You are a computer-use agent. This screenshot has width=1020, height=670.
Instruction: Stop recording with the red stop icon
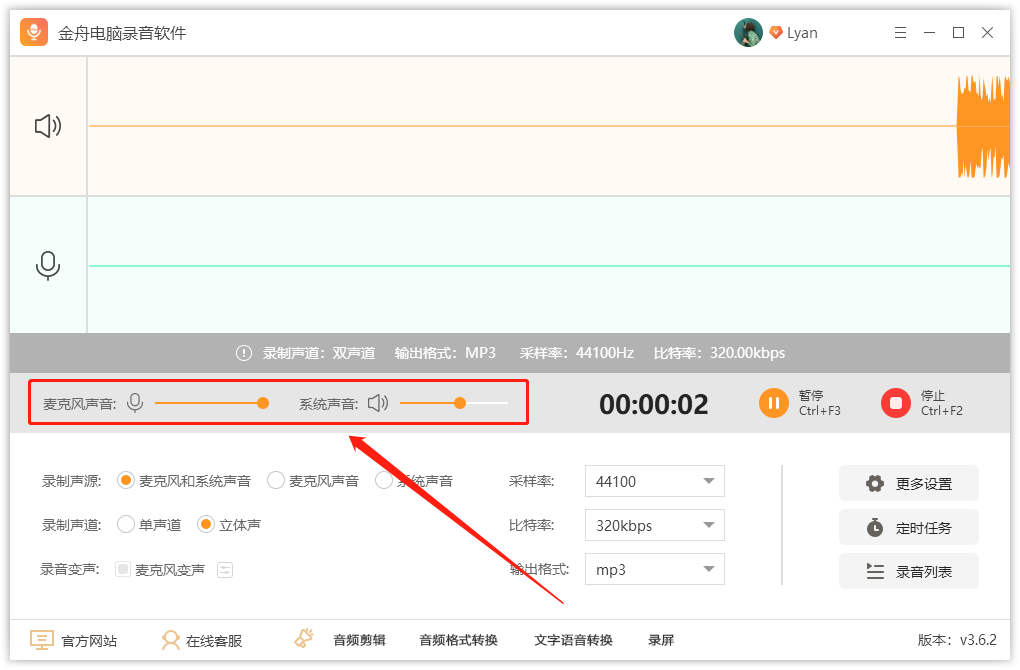point(895,403)
